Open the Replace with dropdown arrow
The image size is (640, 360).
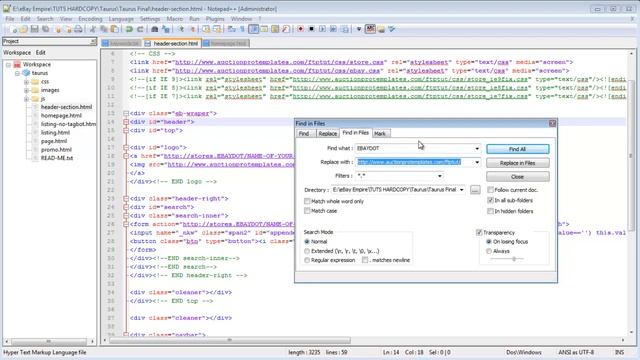(x=477, y=162)
